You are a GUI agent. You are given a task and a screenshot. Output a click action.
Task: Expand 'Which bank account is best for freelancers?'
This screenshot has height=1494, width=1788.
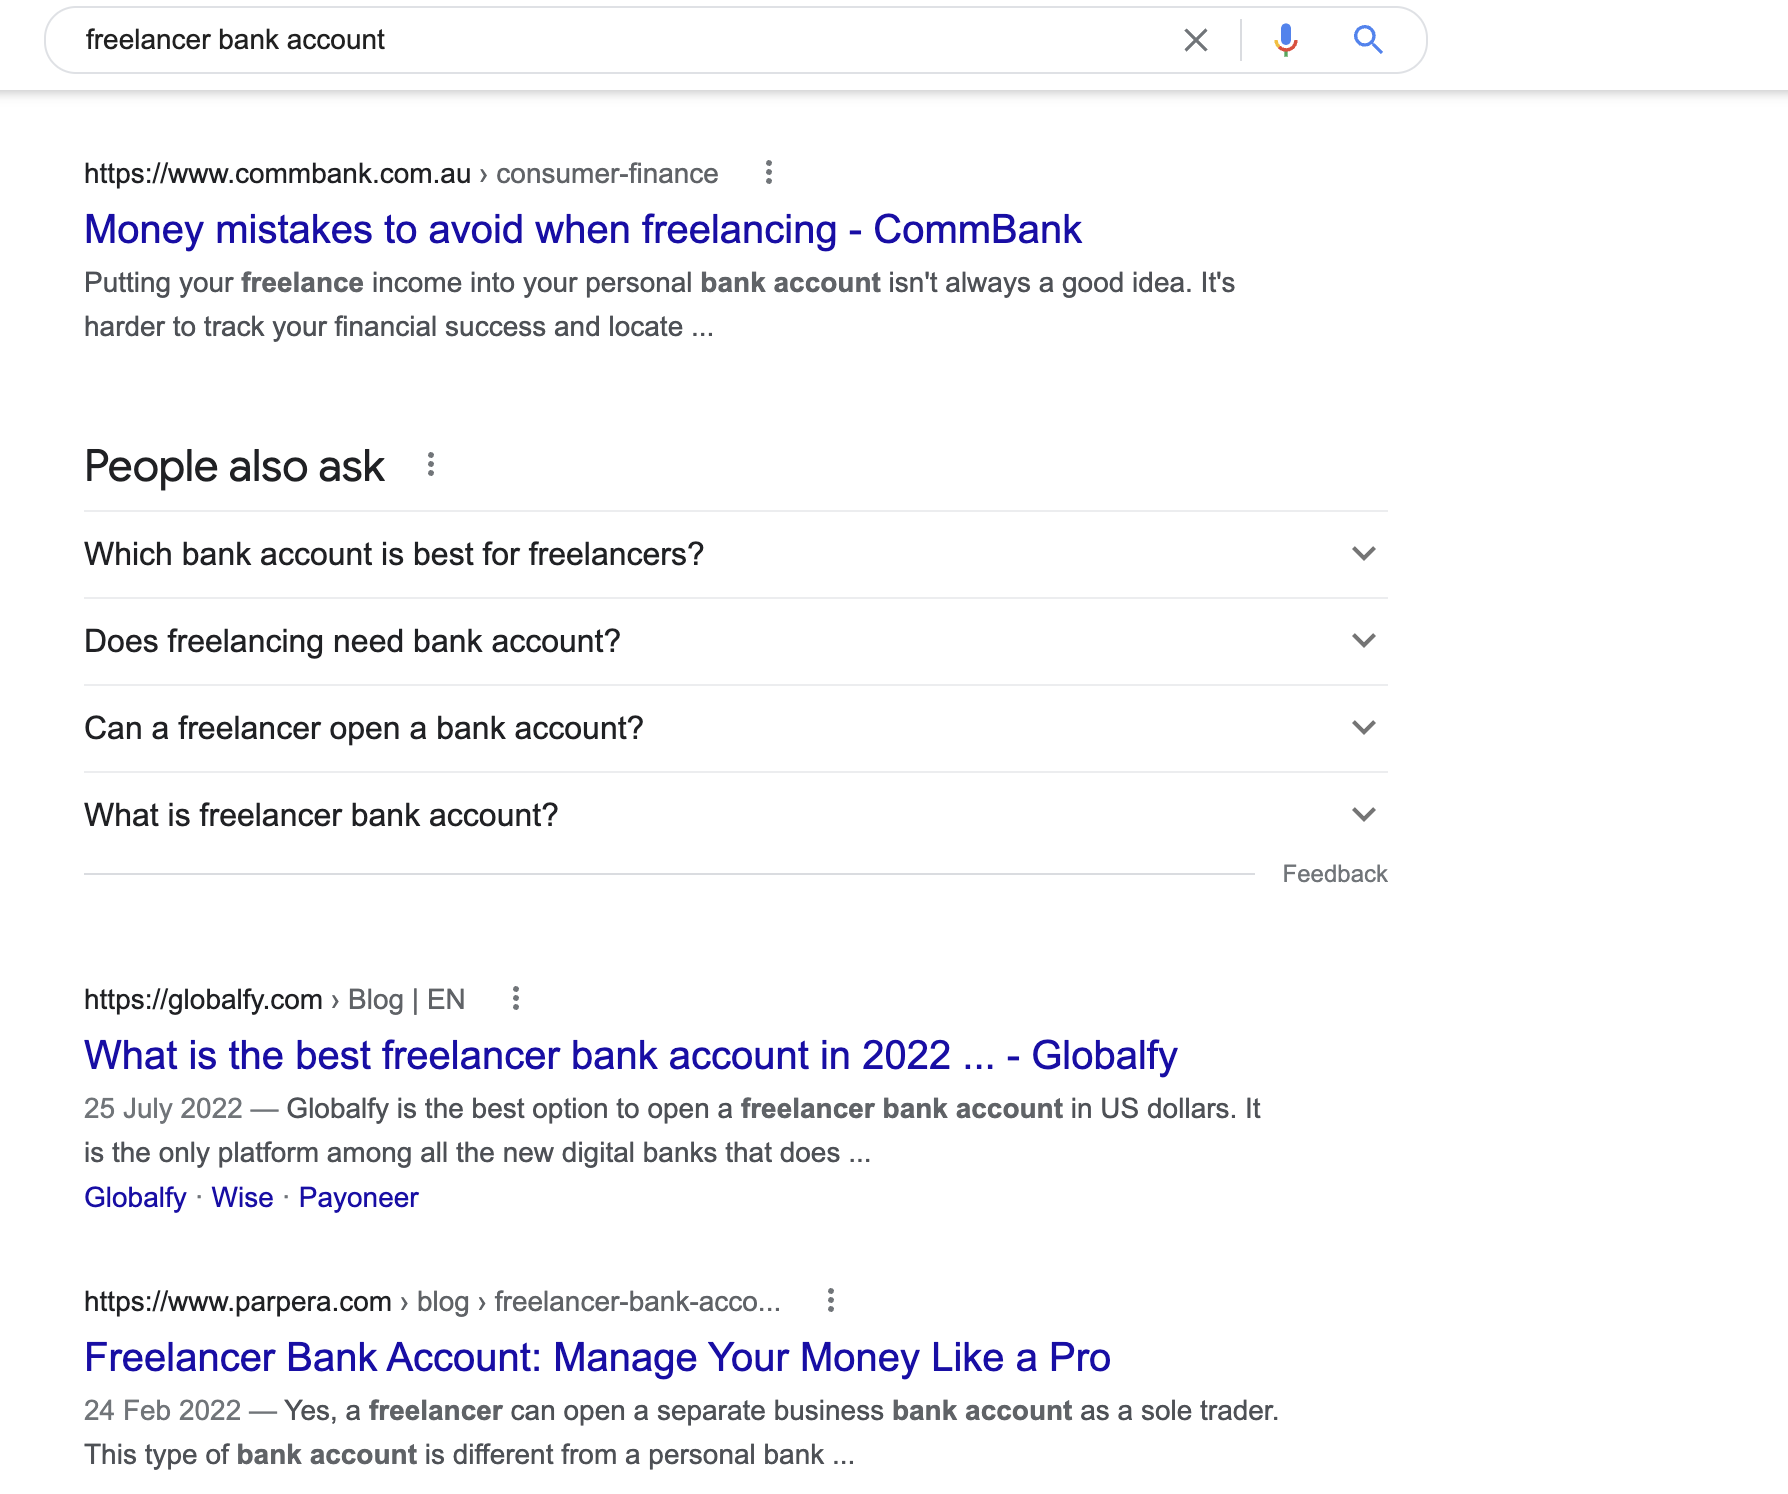(x=736, y=554)
